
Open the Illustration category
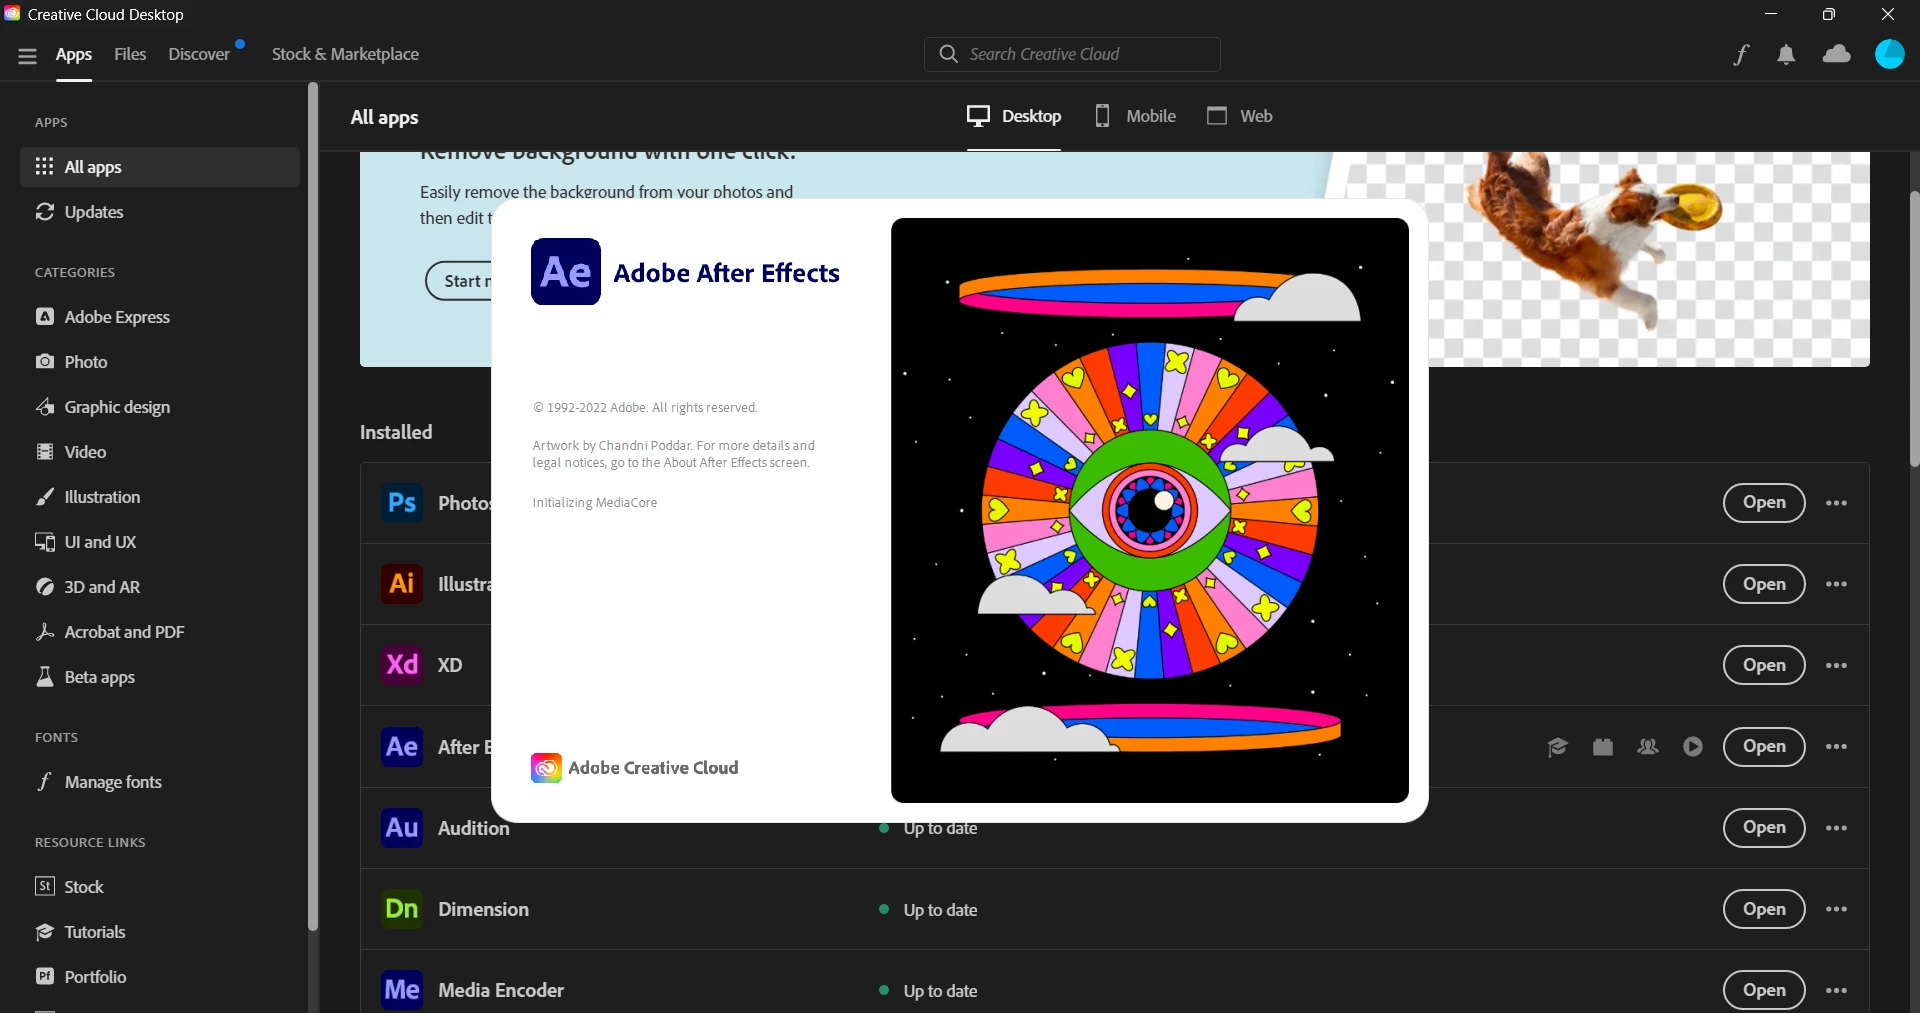(160, 497)
